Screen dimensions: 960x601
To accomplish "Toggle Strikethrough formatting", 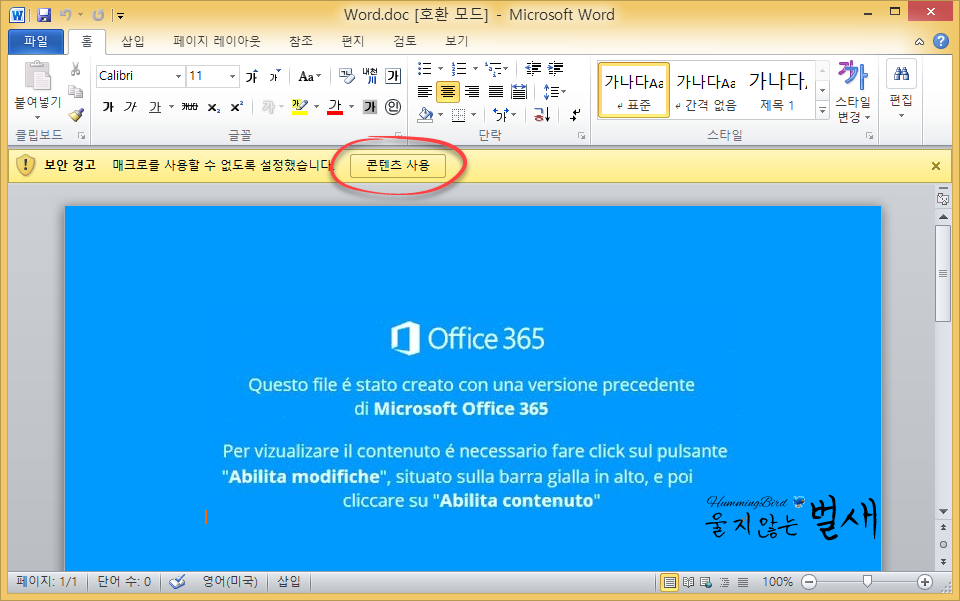I will click(190, 107).
